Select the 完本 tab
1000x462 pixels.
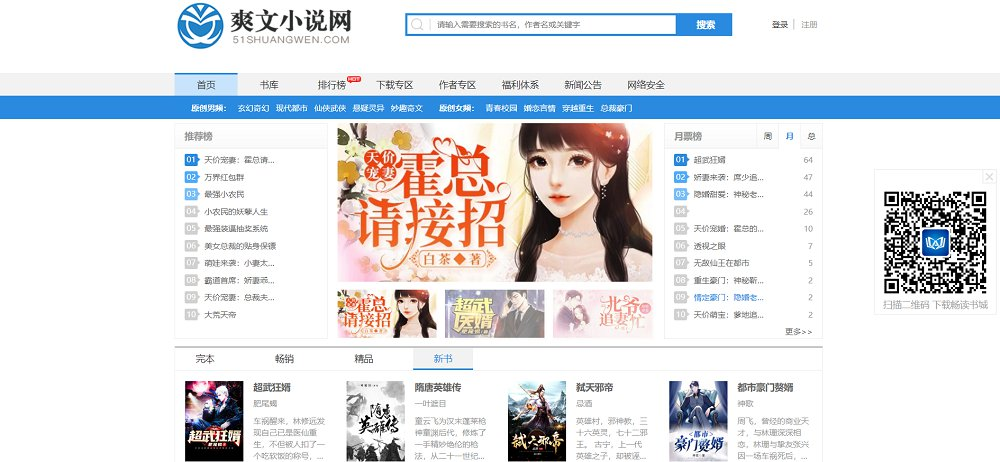pyautogui.click(x=205, y=358)
